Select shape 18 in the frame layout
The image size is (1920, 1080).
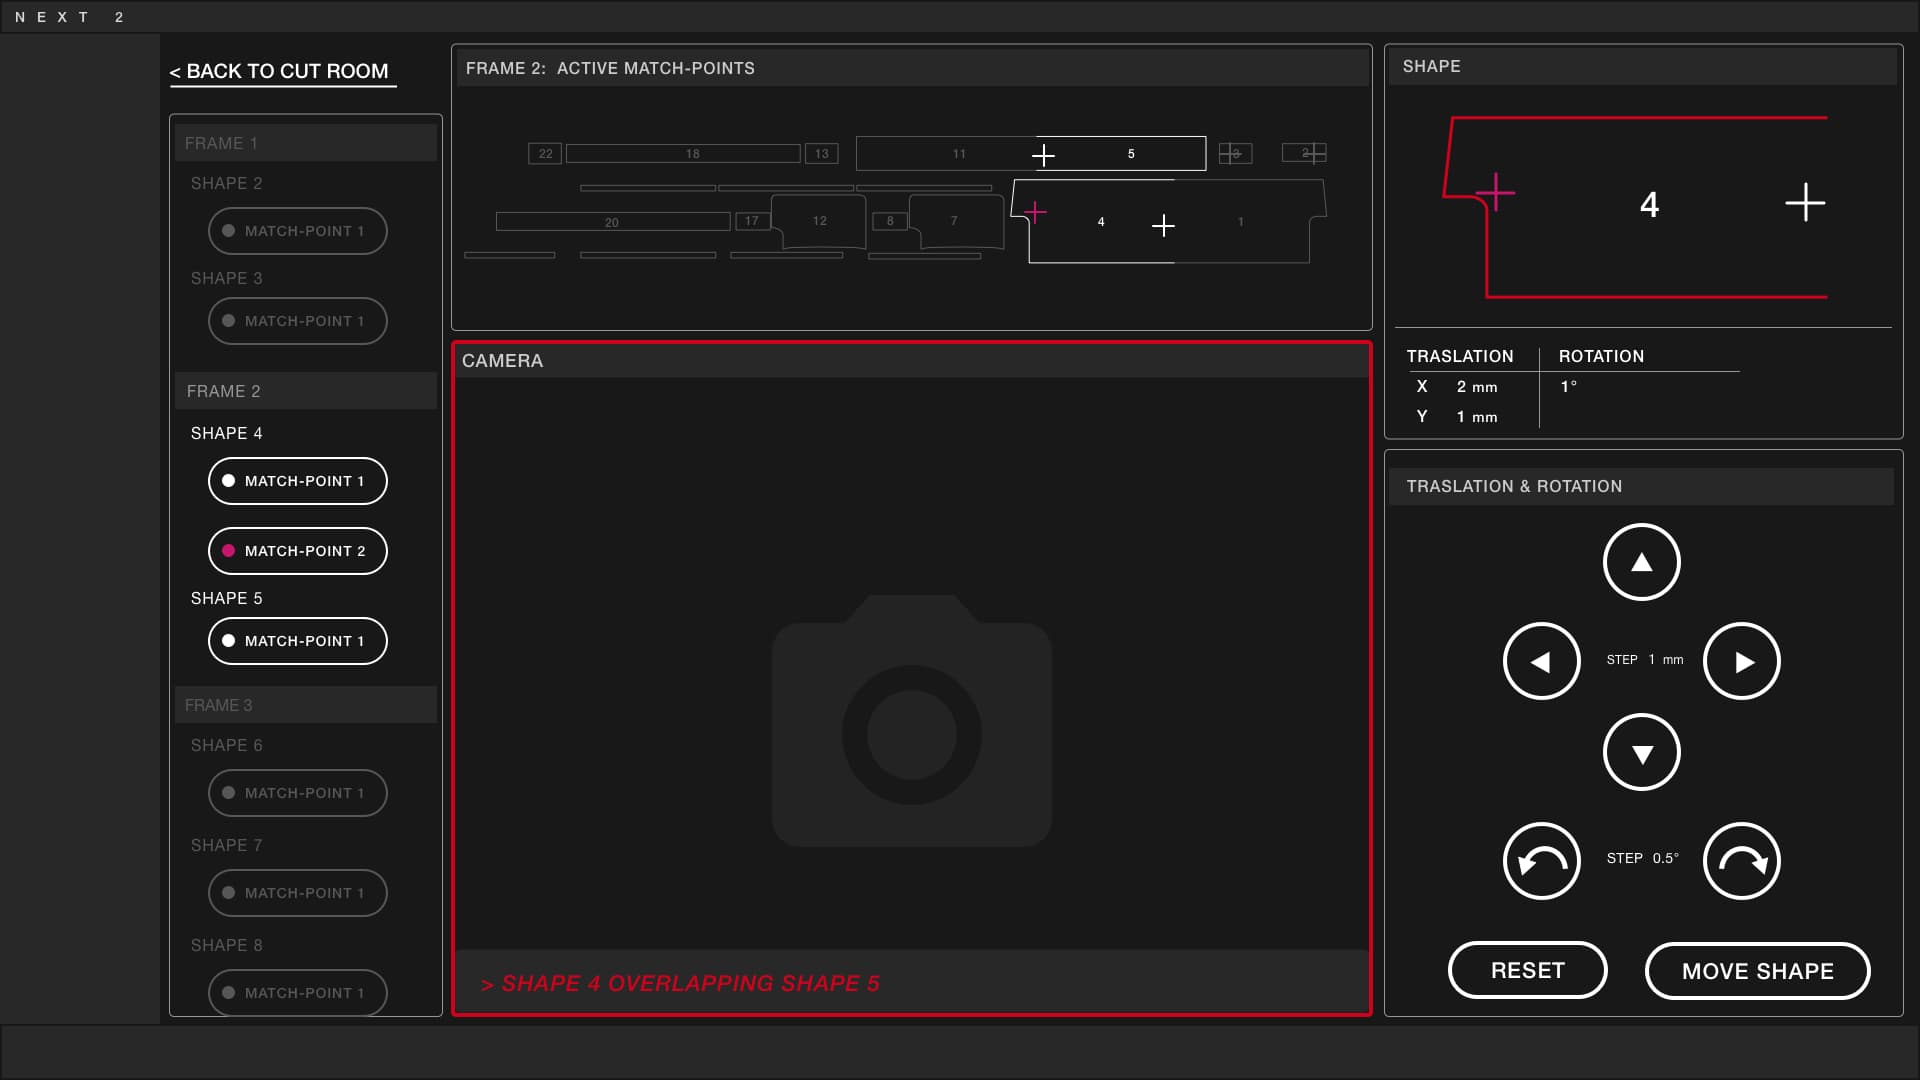click(683, 154)
